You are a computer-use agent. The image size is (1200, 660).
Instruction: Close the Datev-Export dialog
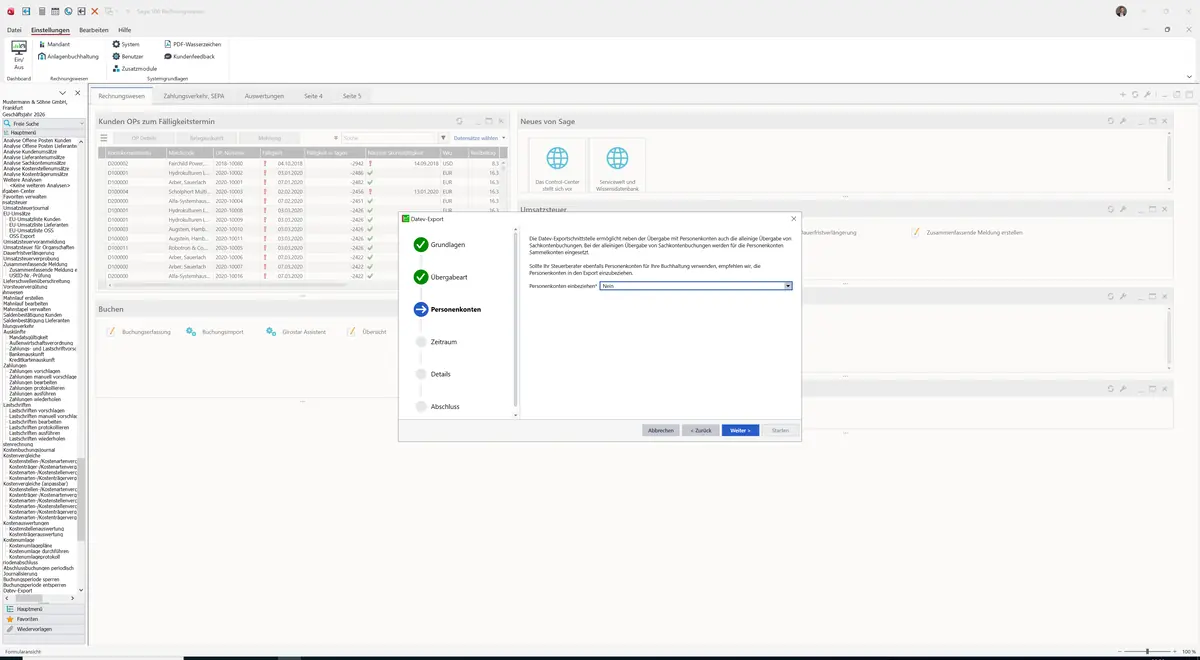(x=793, y=219)
